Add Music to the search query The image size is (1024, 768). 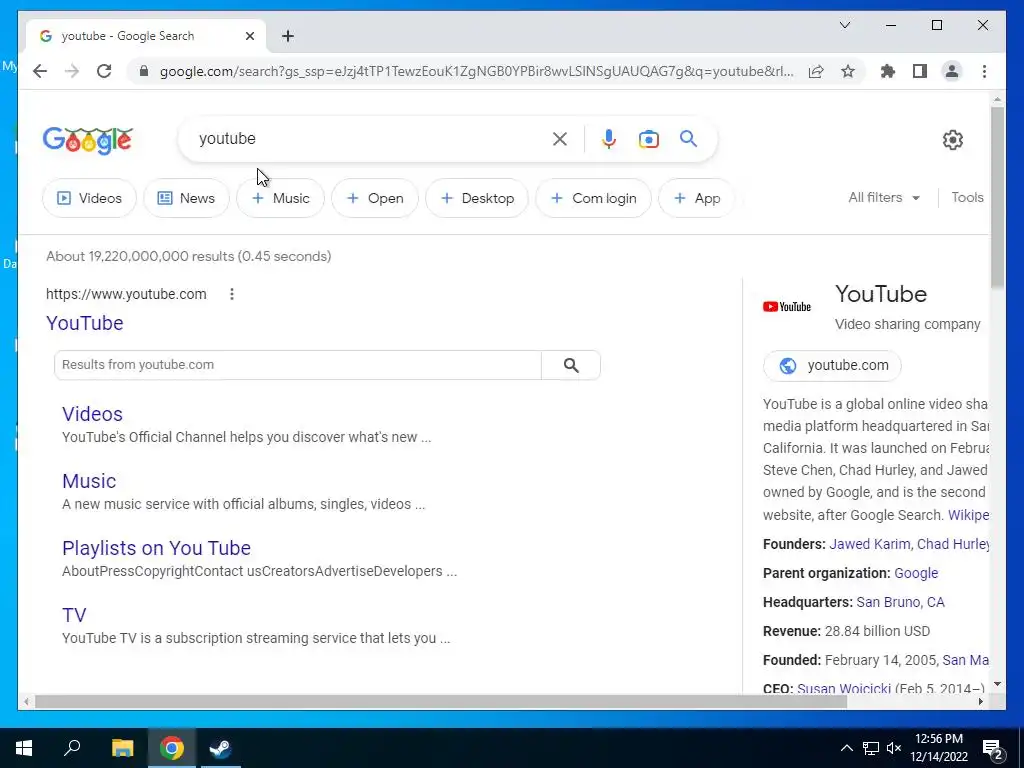coord(280,198)
